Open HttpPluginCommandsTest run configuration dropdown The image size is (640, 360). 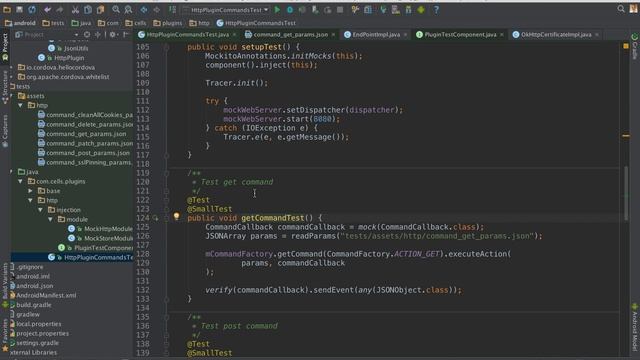(226, 9)
